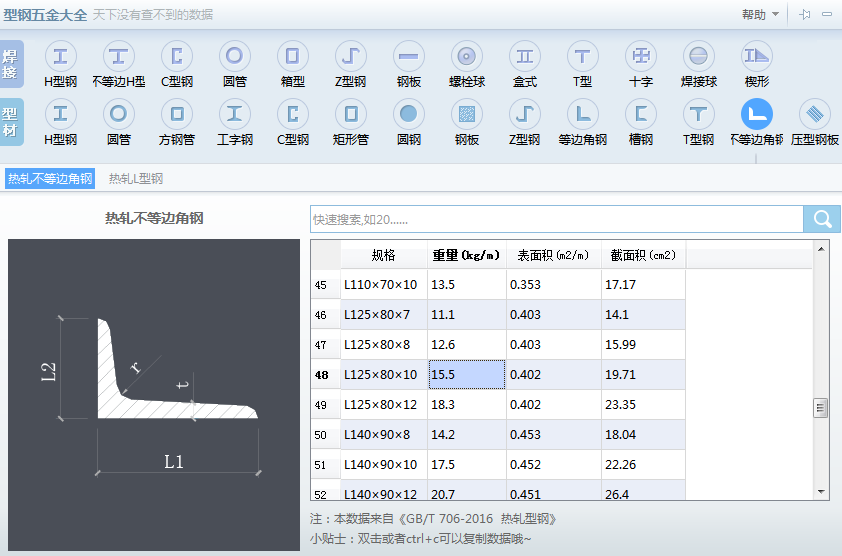This screenshot has height=556, width=842.
Task: Select welded 钢板 icon in 焊接 row
Action: (x=409, y=56)
